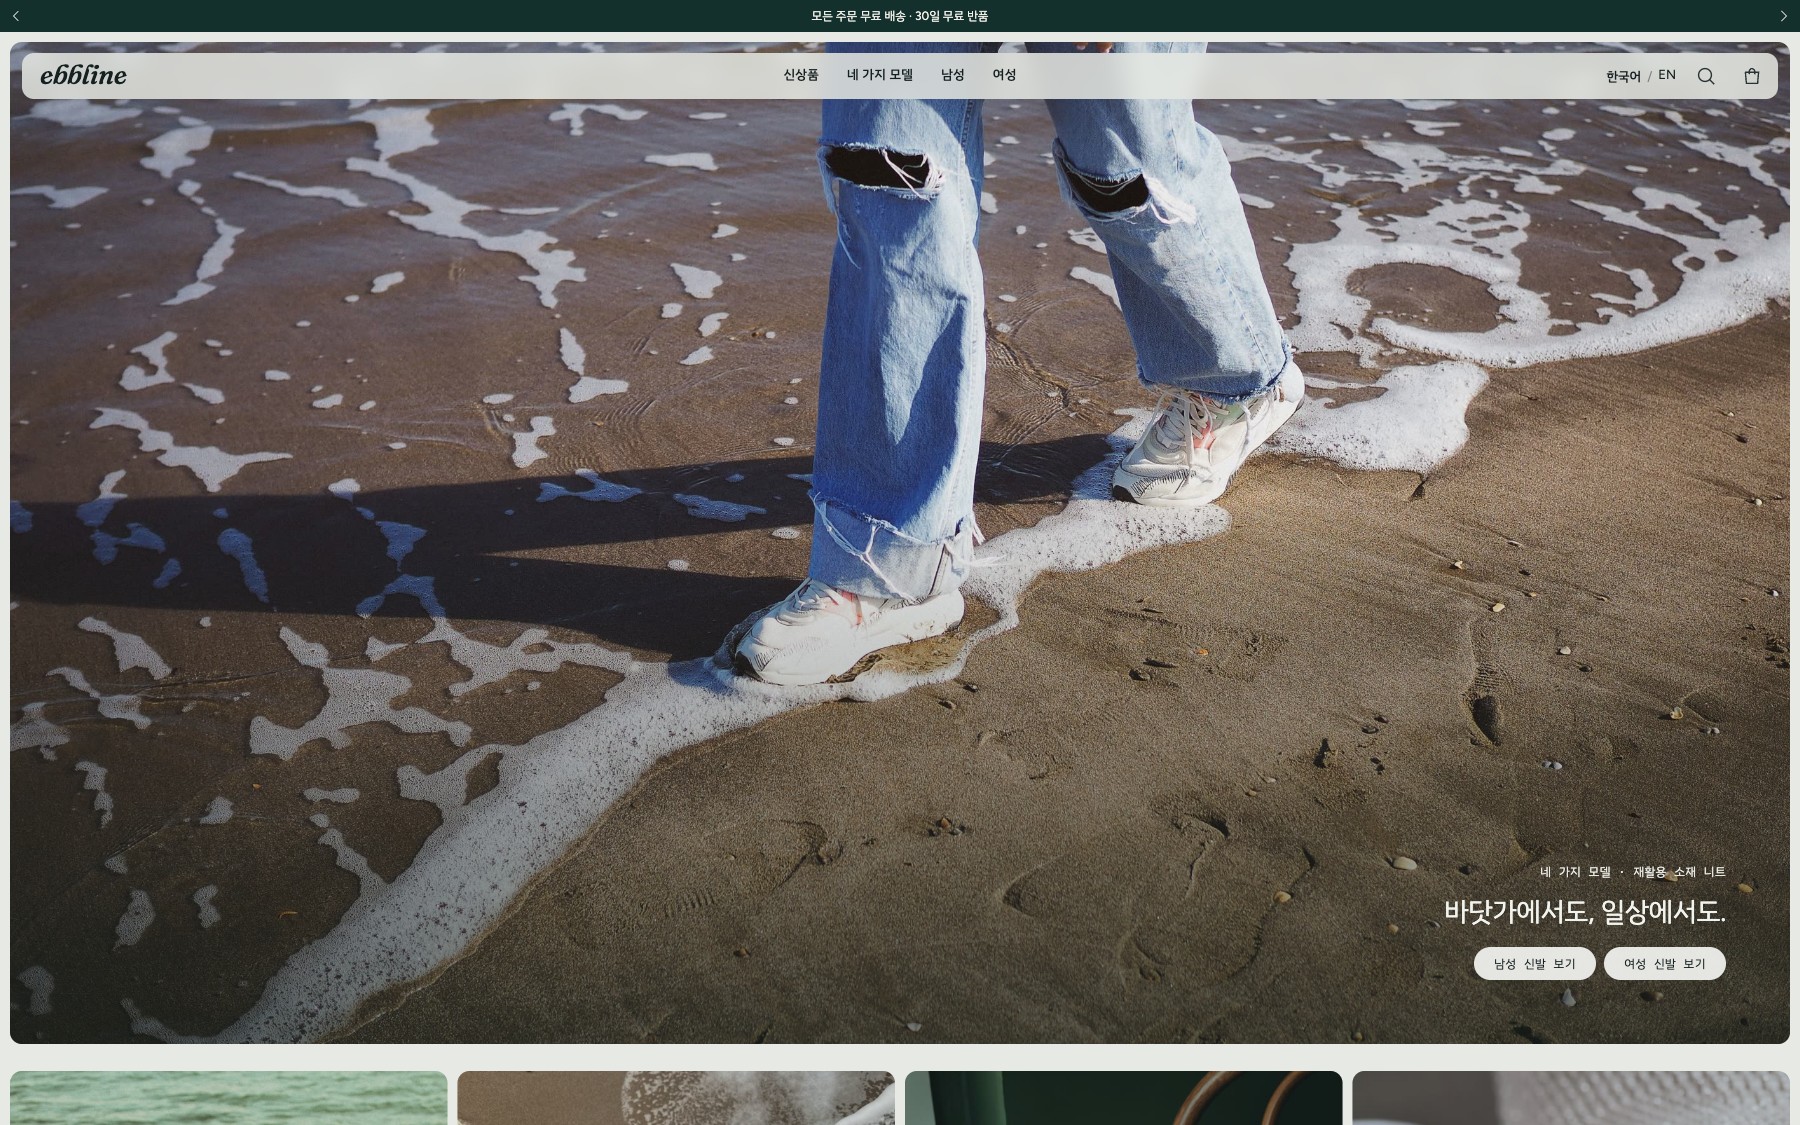This screenshot has width=1800, height=1125.
Task: Click the 바닷가에서도, 일상에서도. headline
Action: 1585,912
